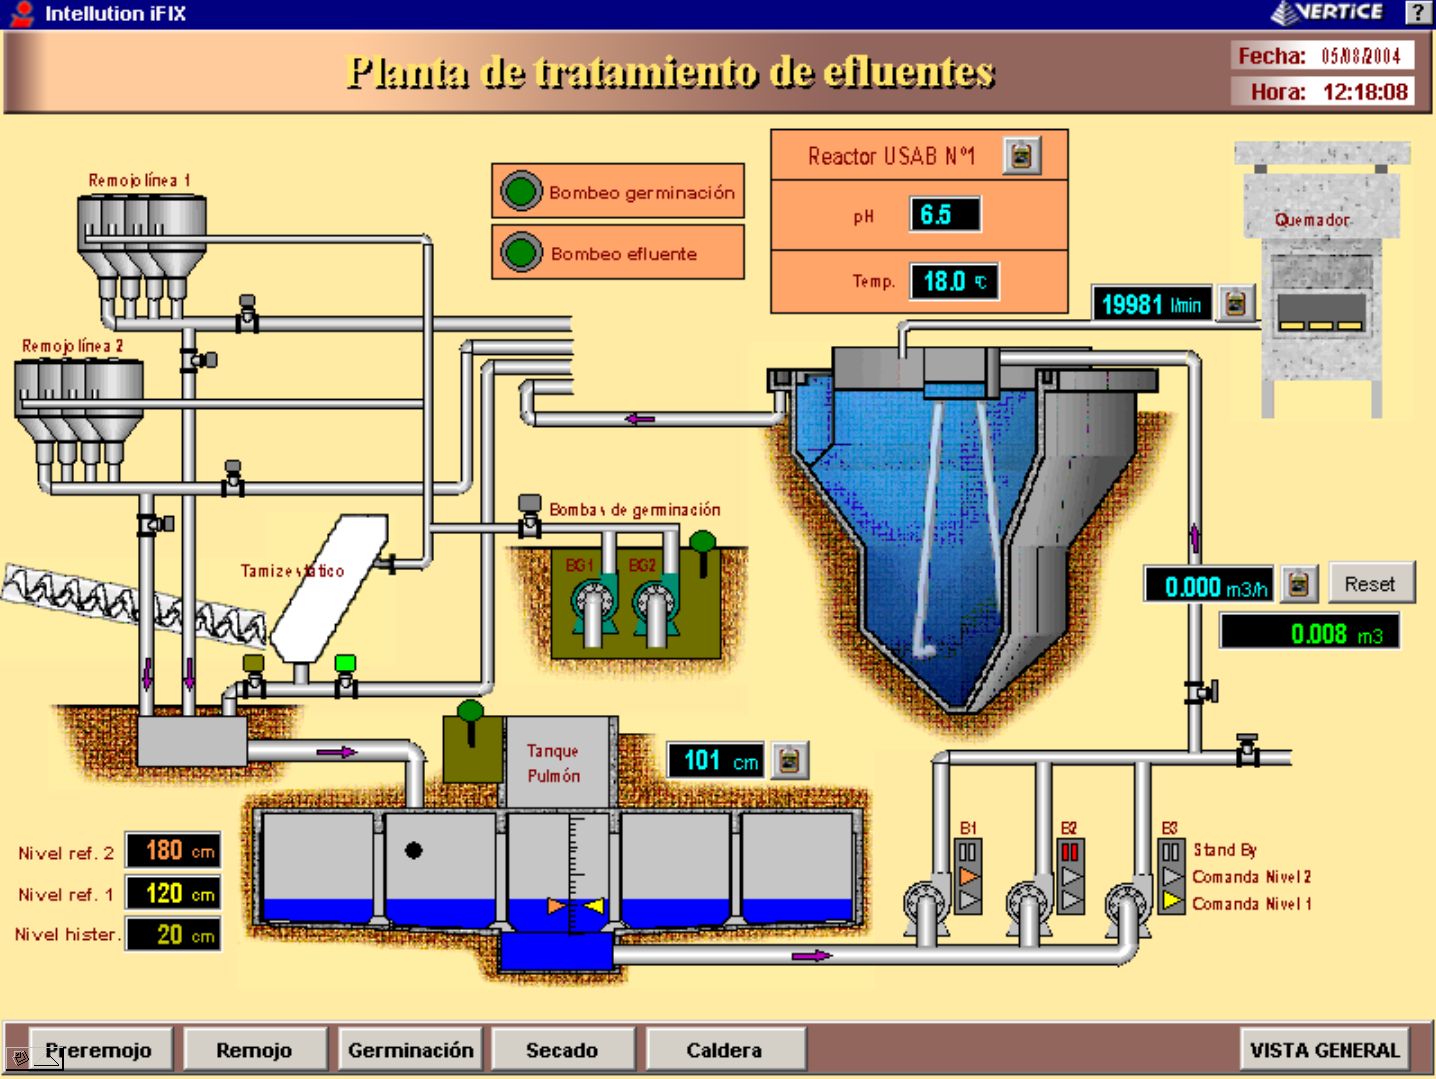Click the icon next to the m3/h flow display
This screenshot has width=1436, height=1079.
pyautogui.click(x=1298, y=584)
